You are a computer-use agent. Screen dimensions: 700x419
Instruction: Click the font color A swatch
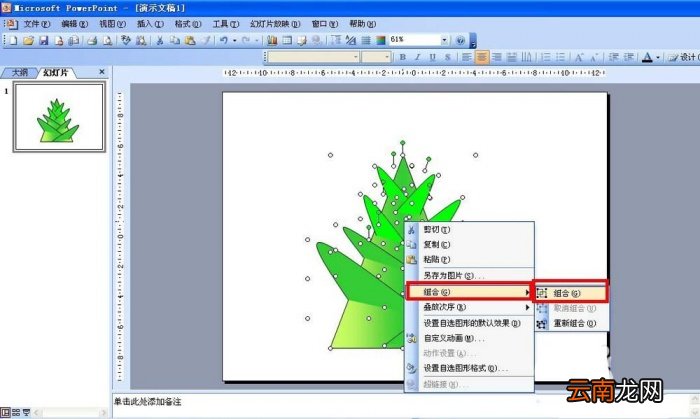[647, 57]
